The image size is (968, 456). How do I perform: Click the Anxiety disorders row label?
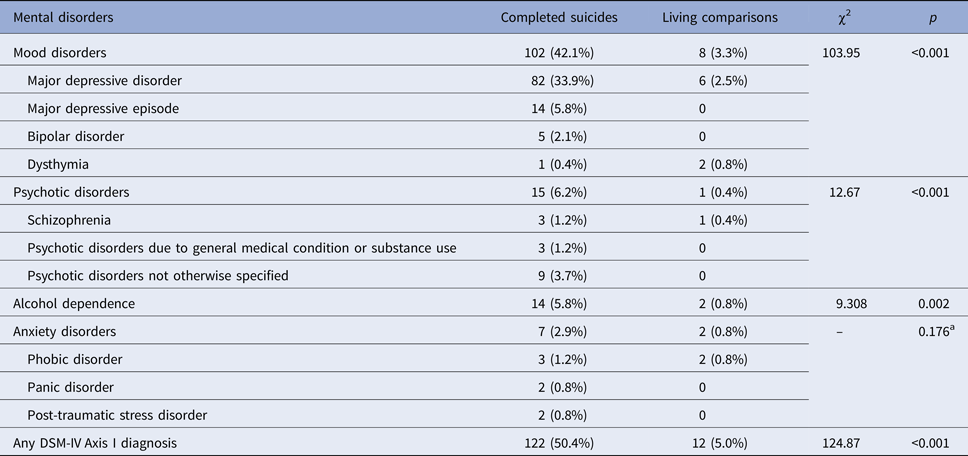64,330
